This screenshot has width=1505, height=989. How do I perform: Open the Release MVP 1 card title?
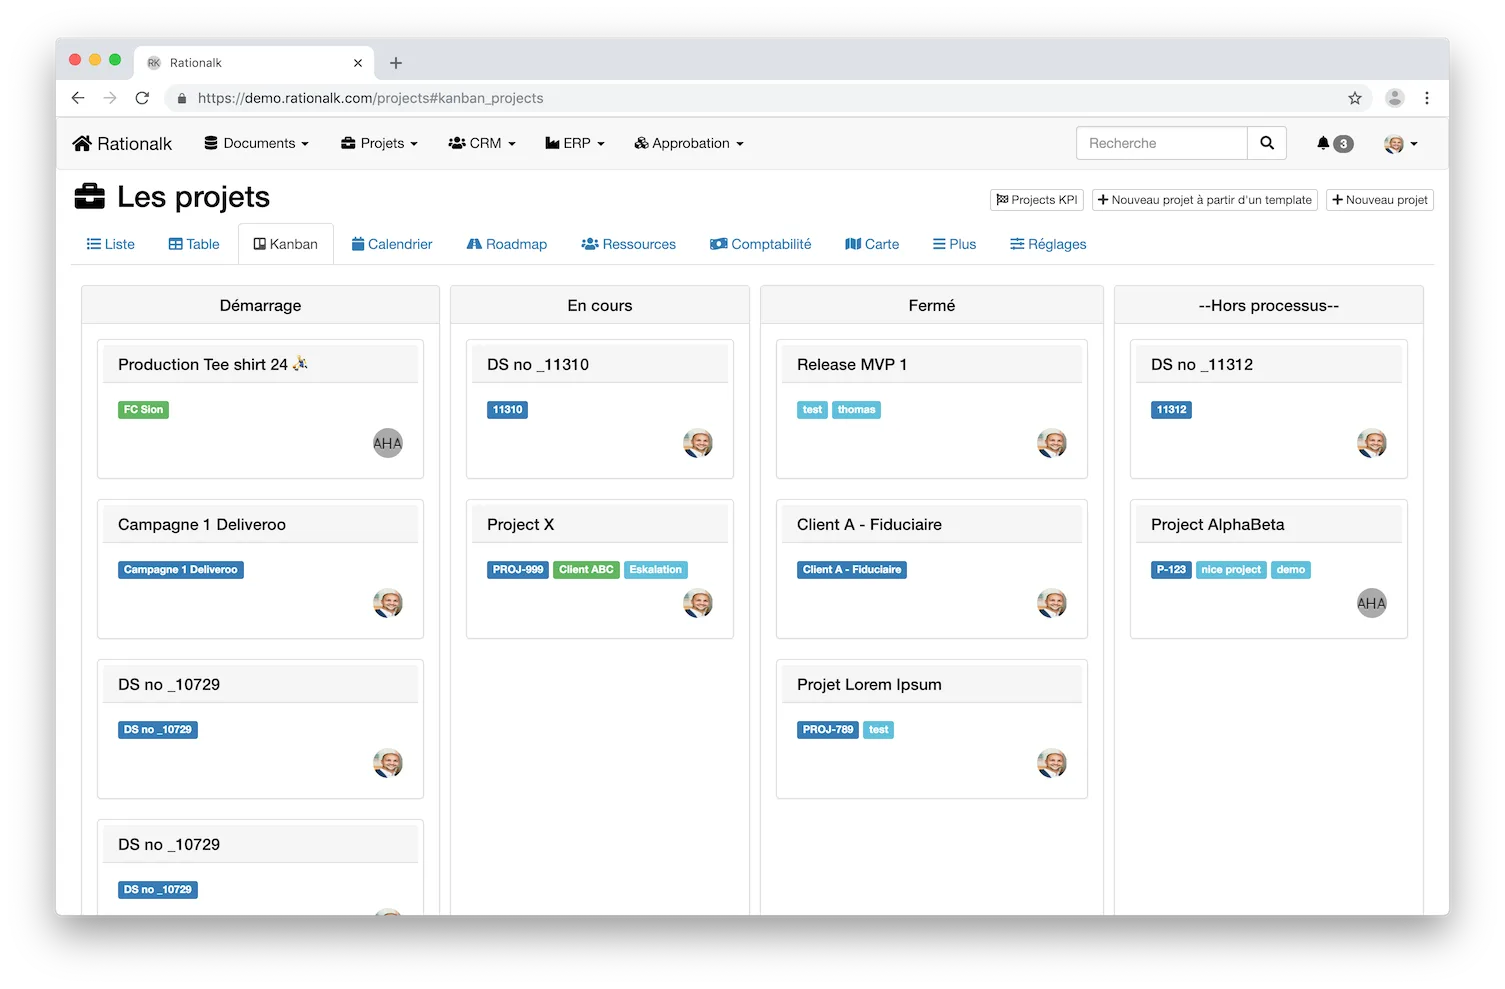point(852,364)
